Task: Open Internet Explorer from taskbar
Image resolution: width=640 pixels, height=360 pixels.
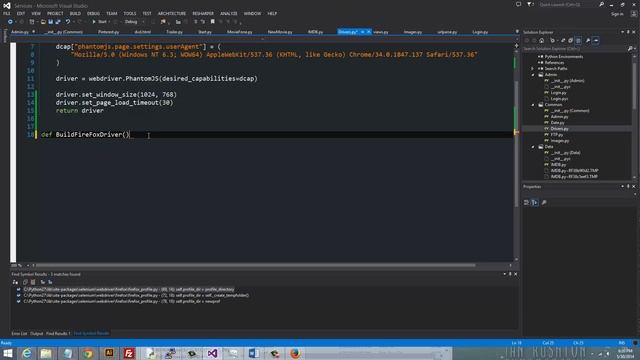Action: (x=27, y=353)
